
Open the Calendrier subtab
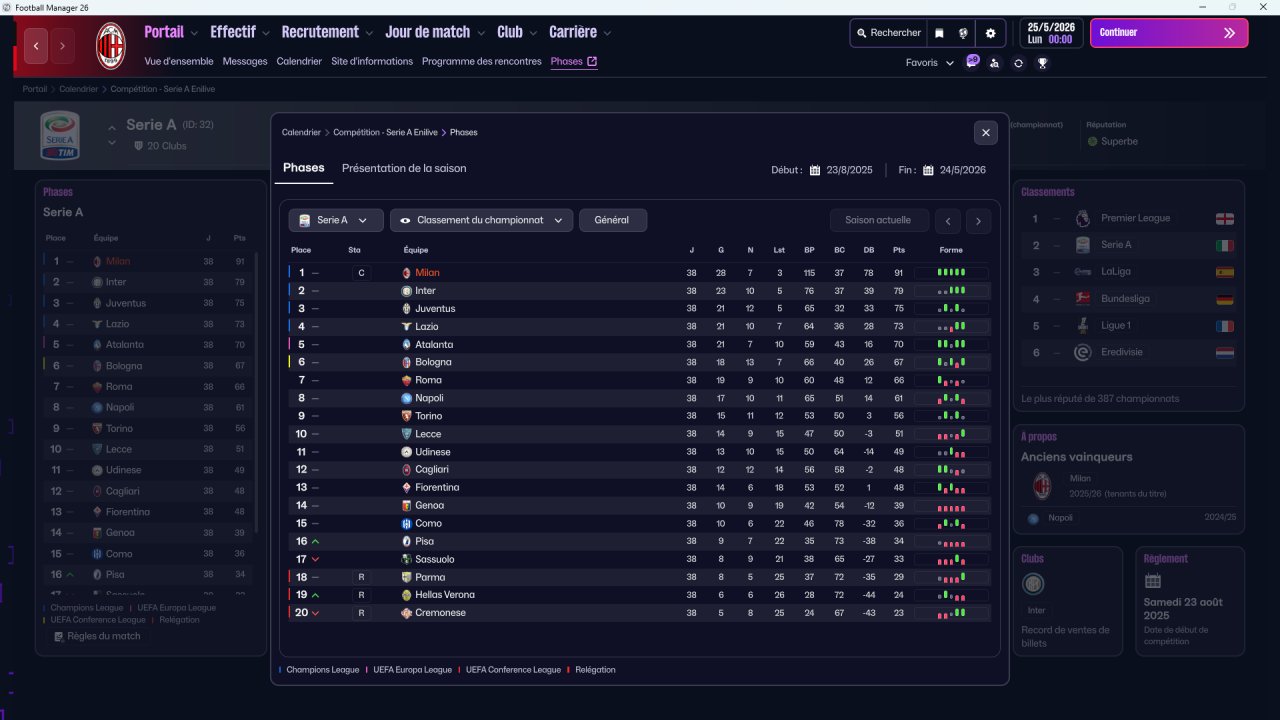click(299, 61)
